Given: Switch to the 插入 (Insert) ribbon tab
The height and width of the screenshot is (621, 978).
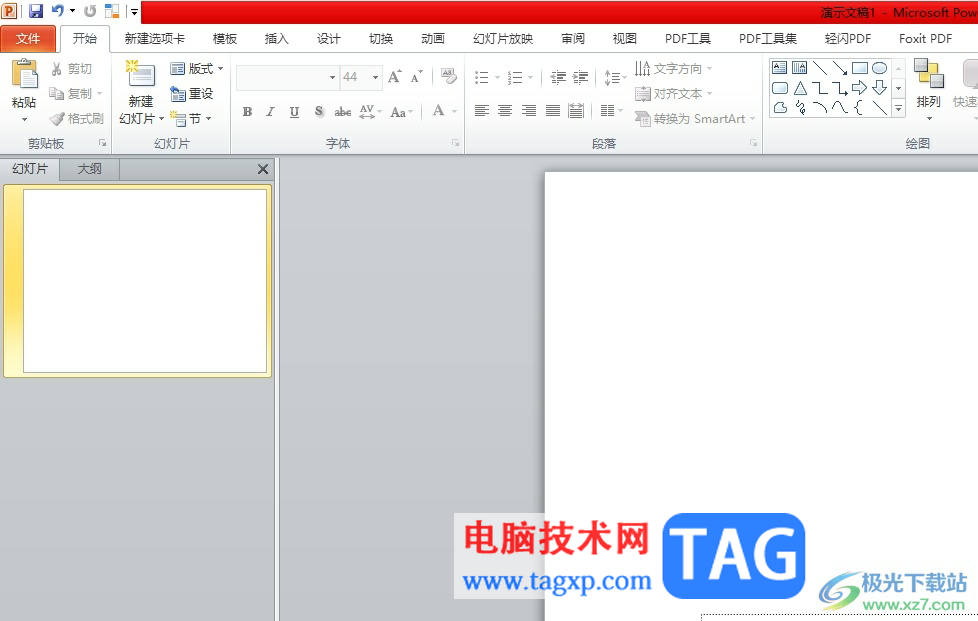Looking at the screenshot, I should [276, 39].
